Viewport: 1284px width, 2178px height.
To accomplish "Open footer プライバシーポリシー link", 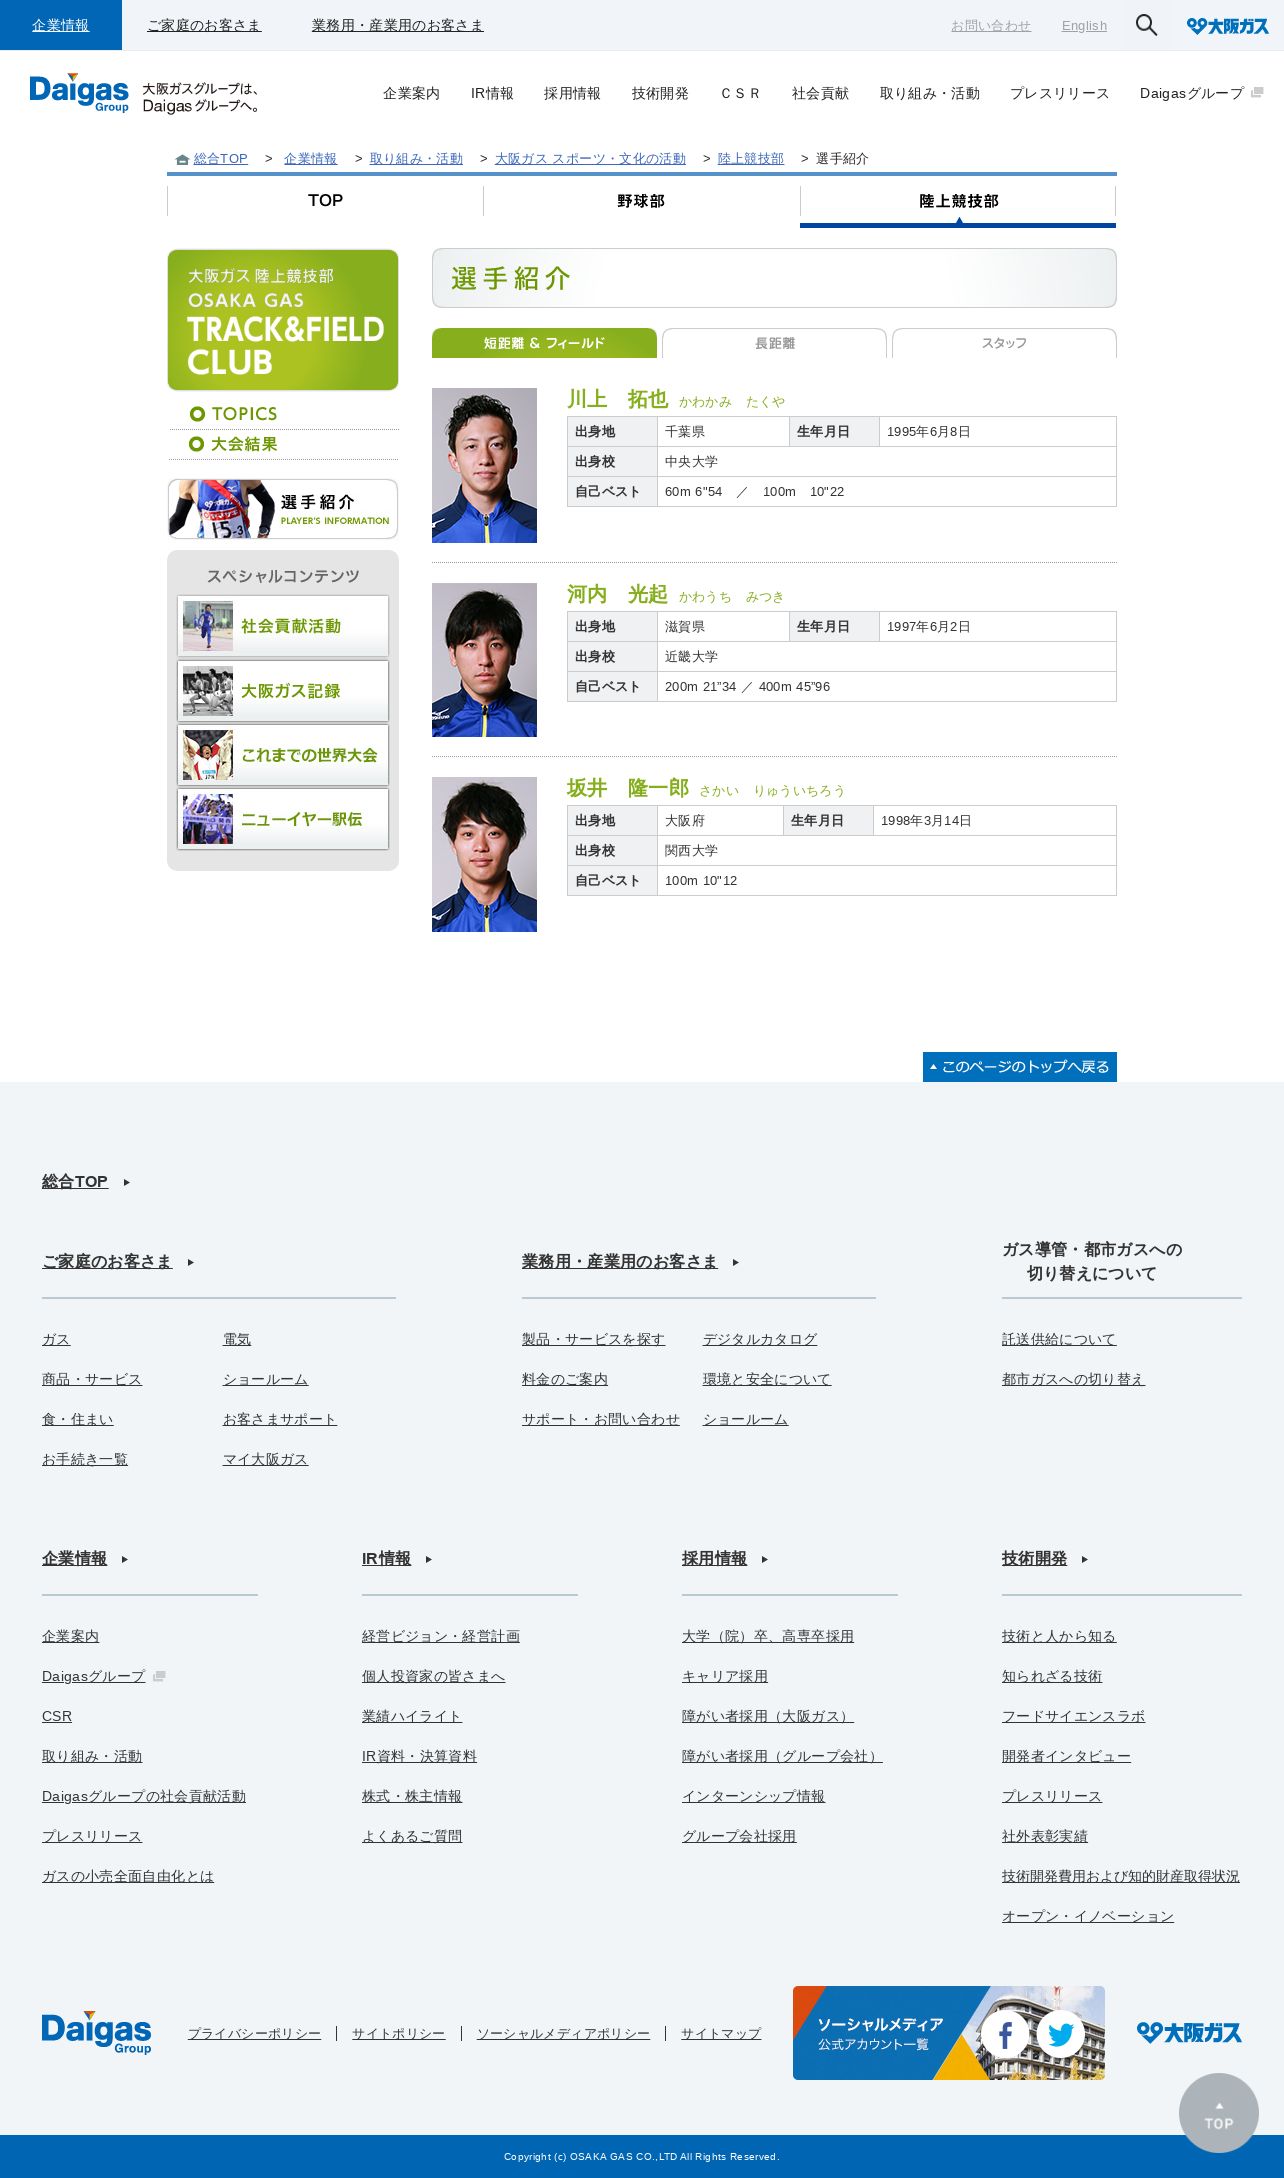I will tap(255, 2034).
